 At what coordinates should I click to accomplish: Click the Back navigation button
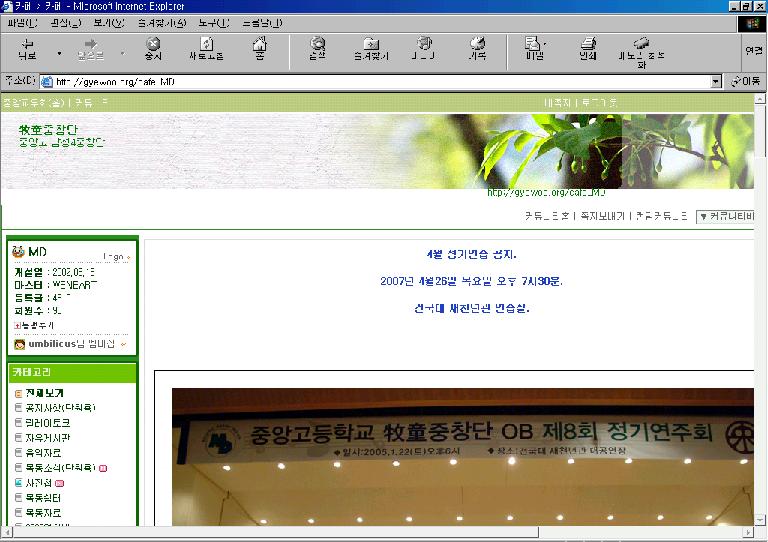27,48
